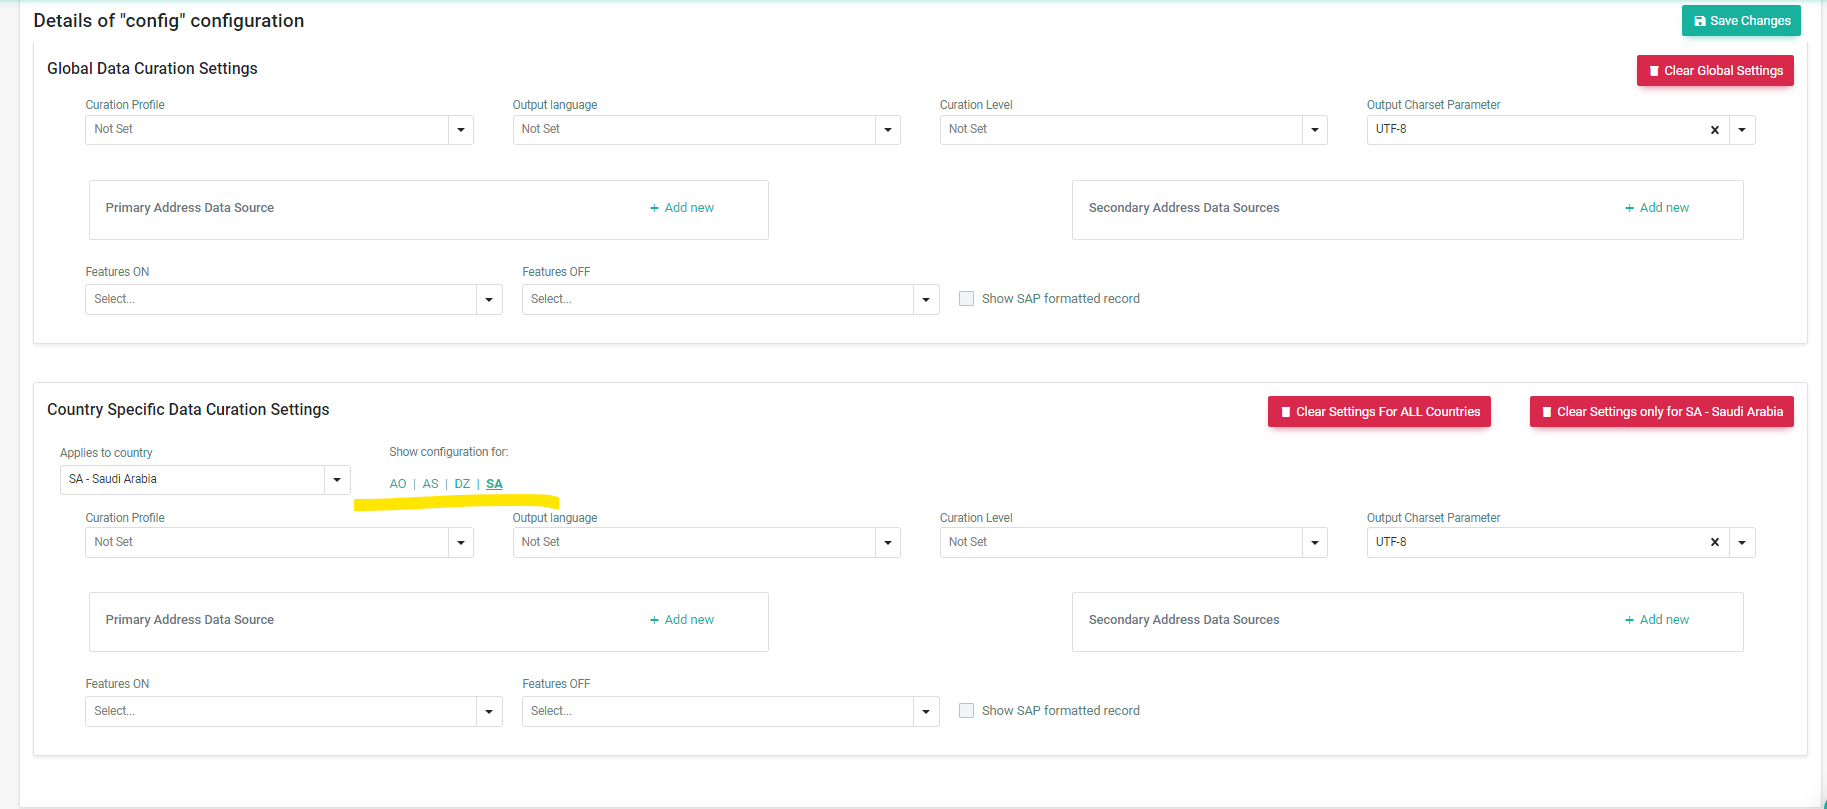Add new global Secondary Address Data Sources

pyautogui.click(x=1657, y=208)
